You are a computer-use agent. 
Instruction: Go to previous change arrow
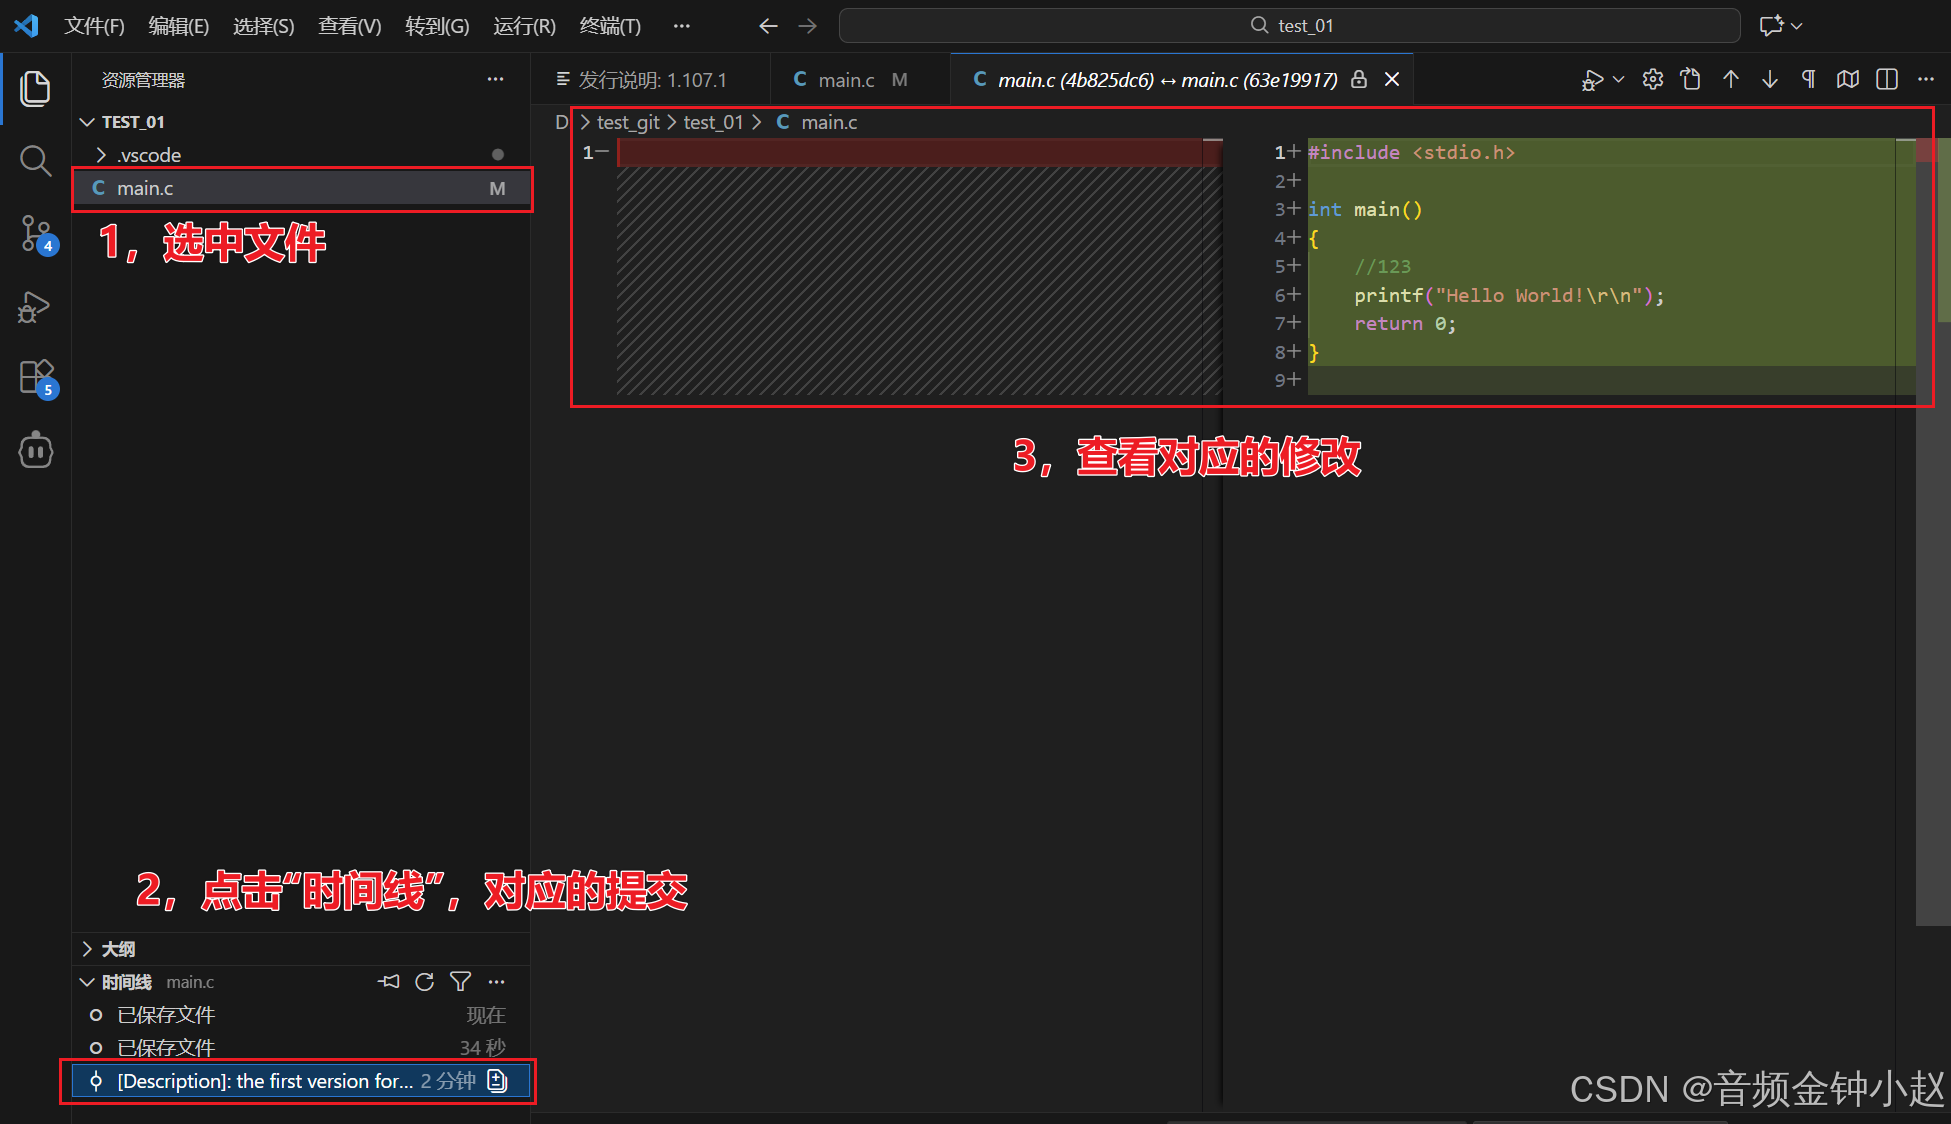(x=1731, y=80)
